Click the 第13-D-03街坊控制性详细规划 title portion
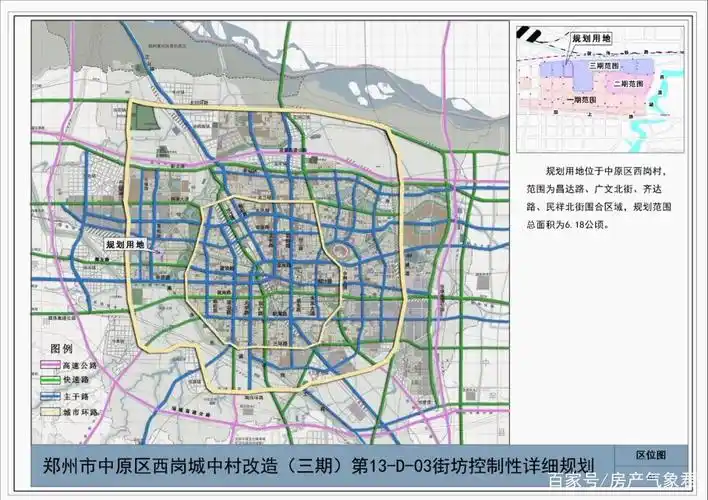708x500 pixels. [x=473, y=466]
